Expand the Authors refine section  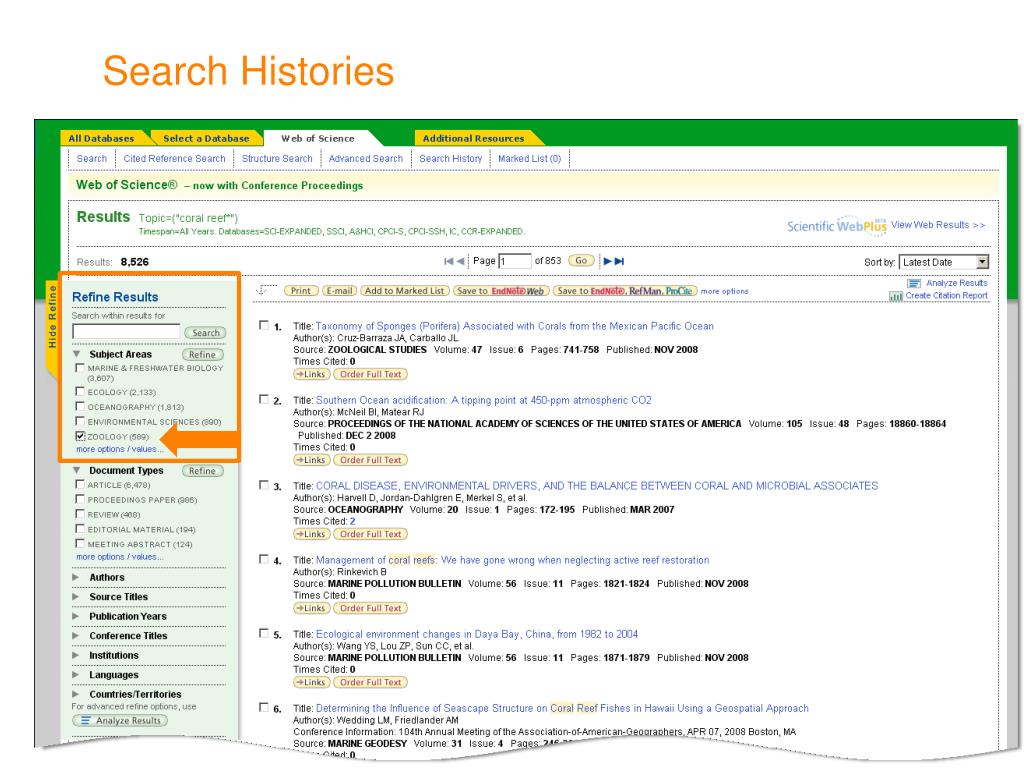[x=76, y=577]
